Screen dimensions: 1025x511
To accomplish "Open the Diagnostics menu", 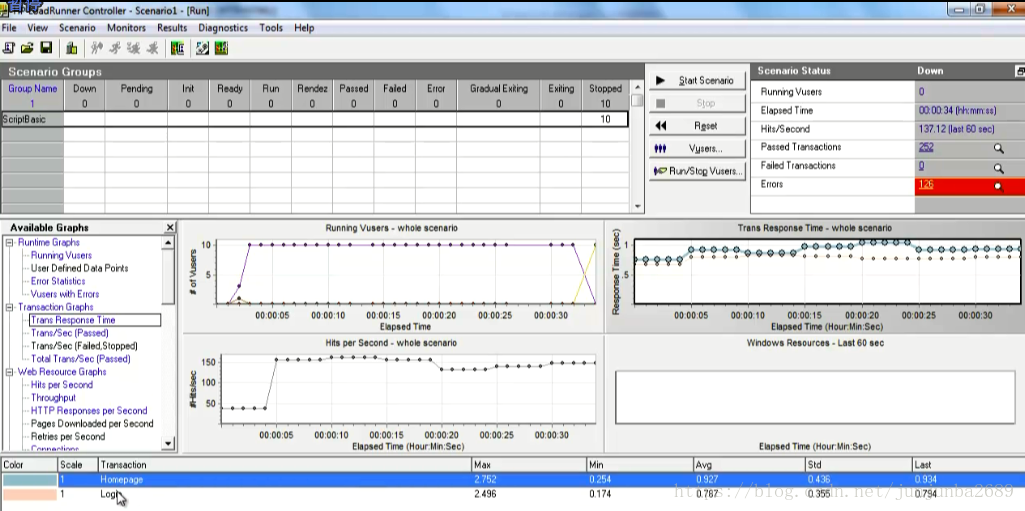I will point(223,28).
